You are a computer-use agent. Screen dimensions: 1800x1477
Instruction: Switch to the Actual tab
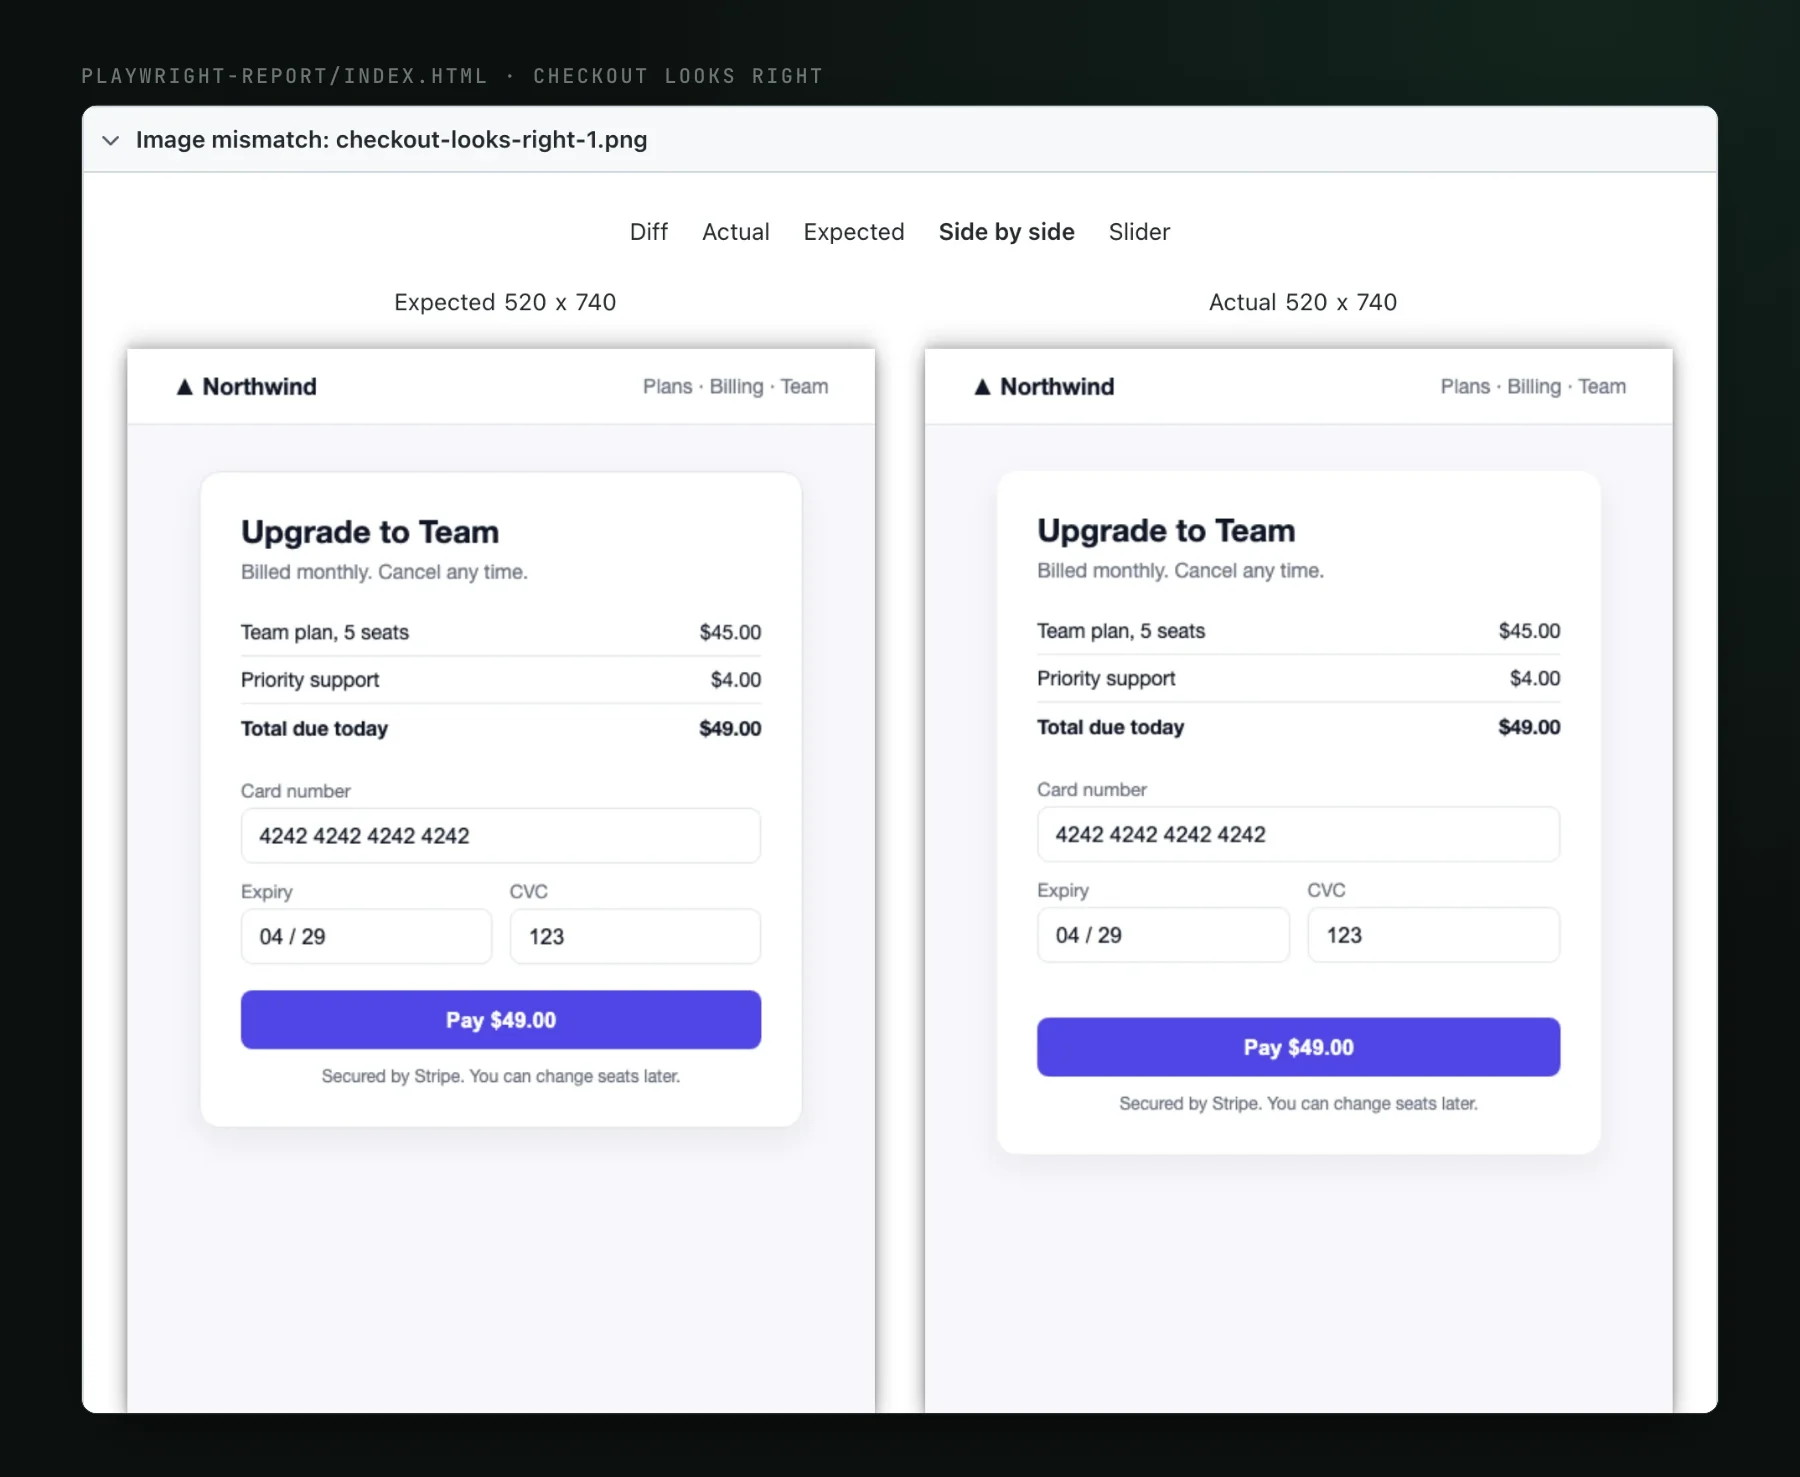(x=736, y=232)
